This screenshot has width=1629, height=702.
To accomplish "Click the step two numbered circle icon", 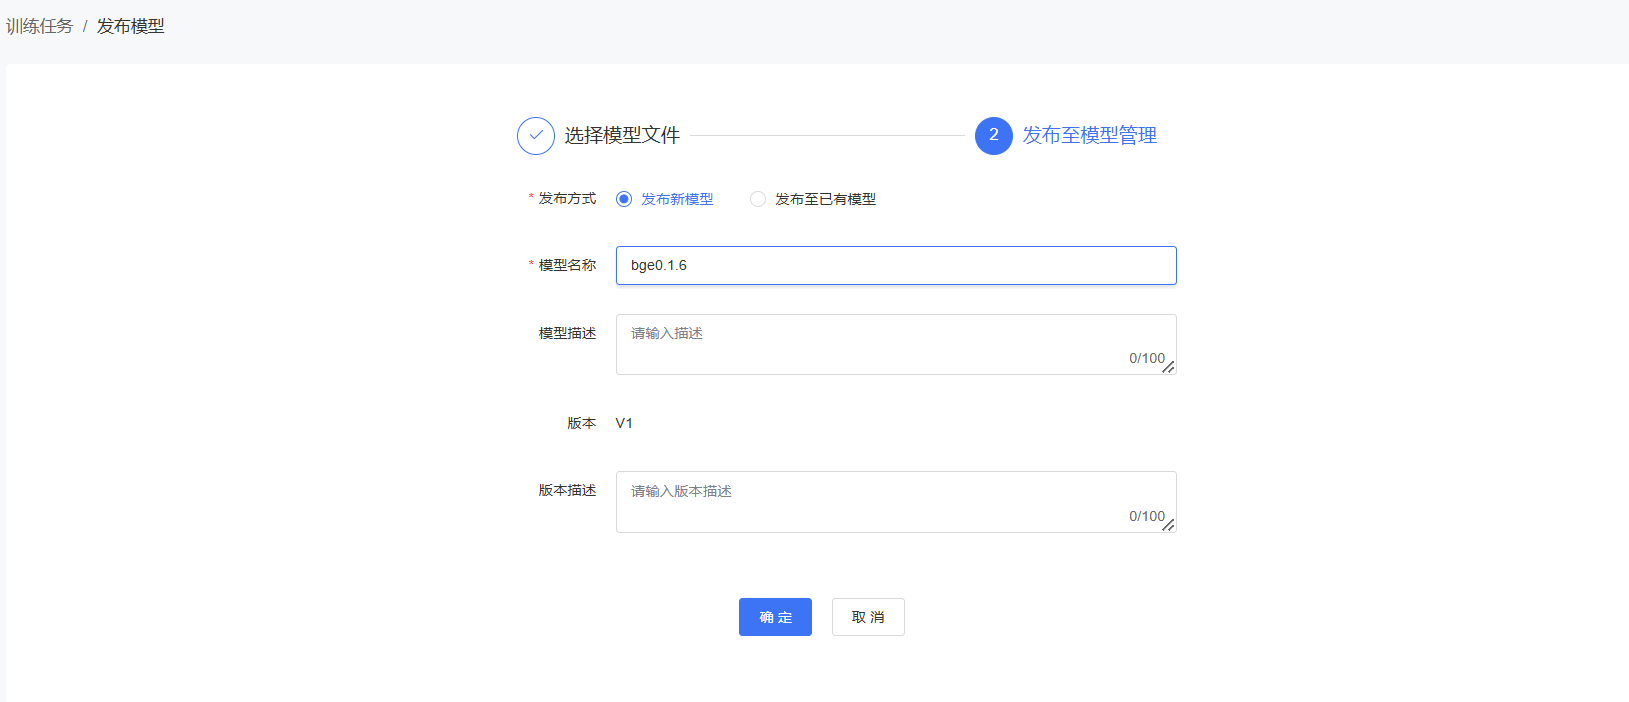I will coord(993,136).
